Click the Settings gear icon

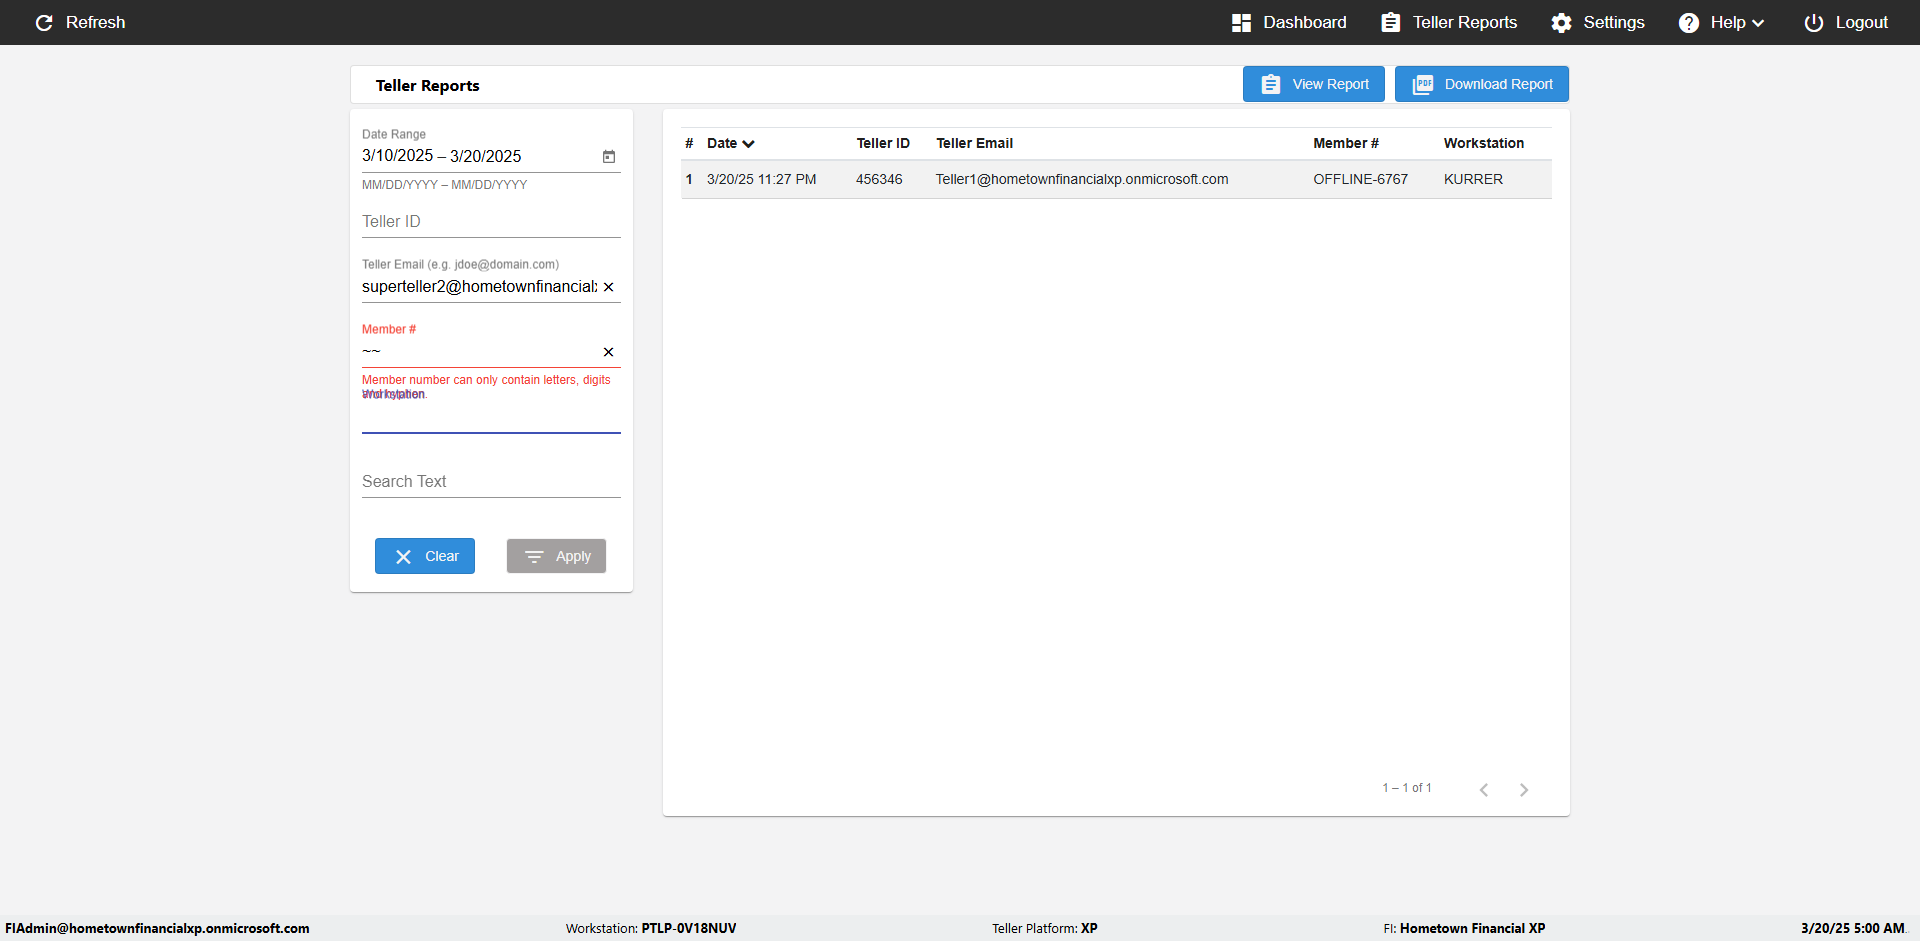1562,23
